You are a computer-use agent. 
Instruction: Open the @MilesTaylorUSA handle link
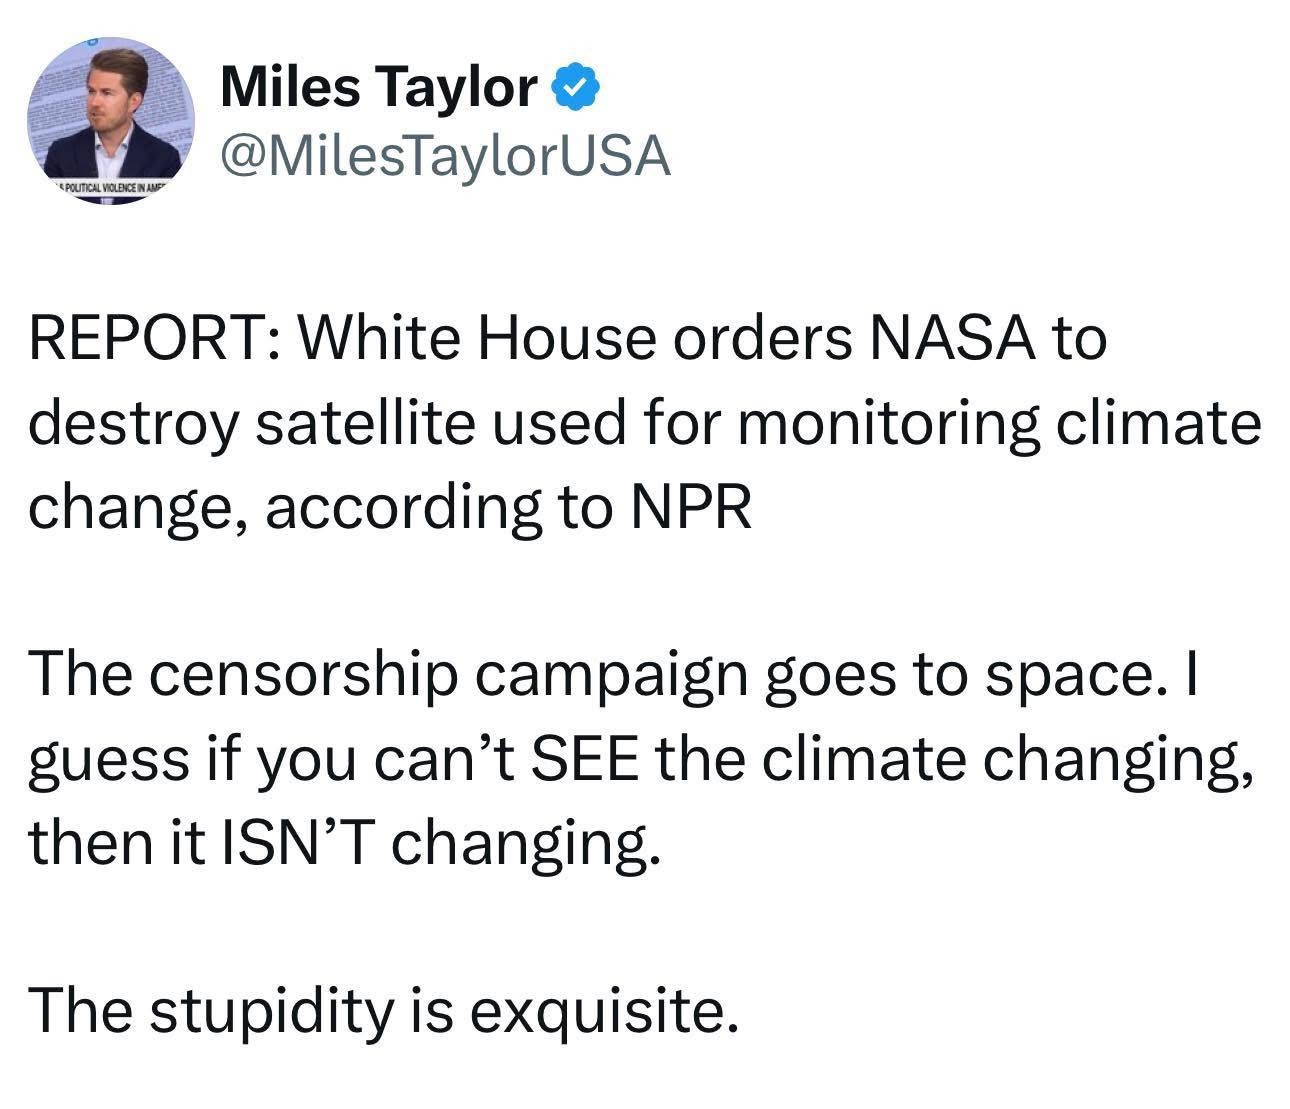pyautogui.click(x=444, y=155)
